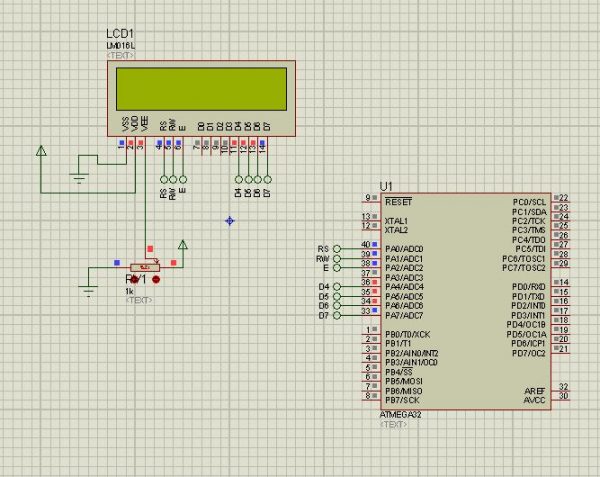
Task: Click pin number 32 beside AREF
Action: (x=564, y=386)
